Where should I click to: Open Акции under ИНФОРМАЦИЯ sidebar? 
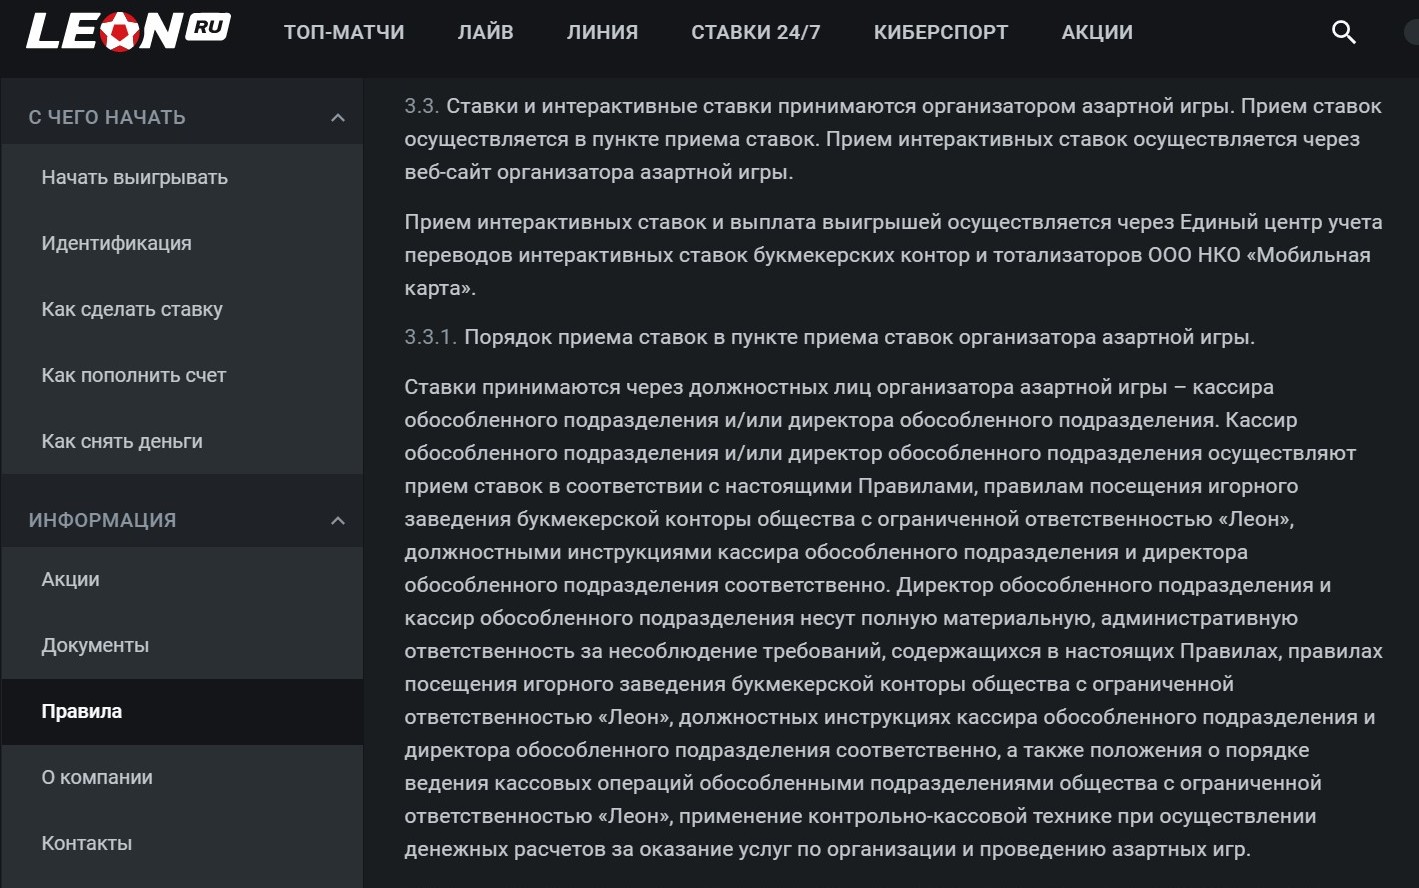pyautogui.click(x=182, y=580)
